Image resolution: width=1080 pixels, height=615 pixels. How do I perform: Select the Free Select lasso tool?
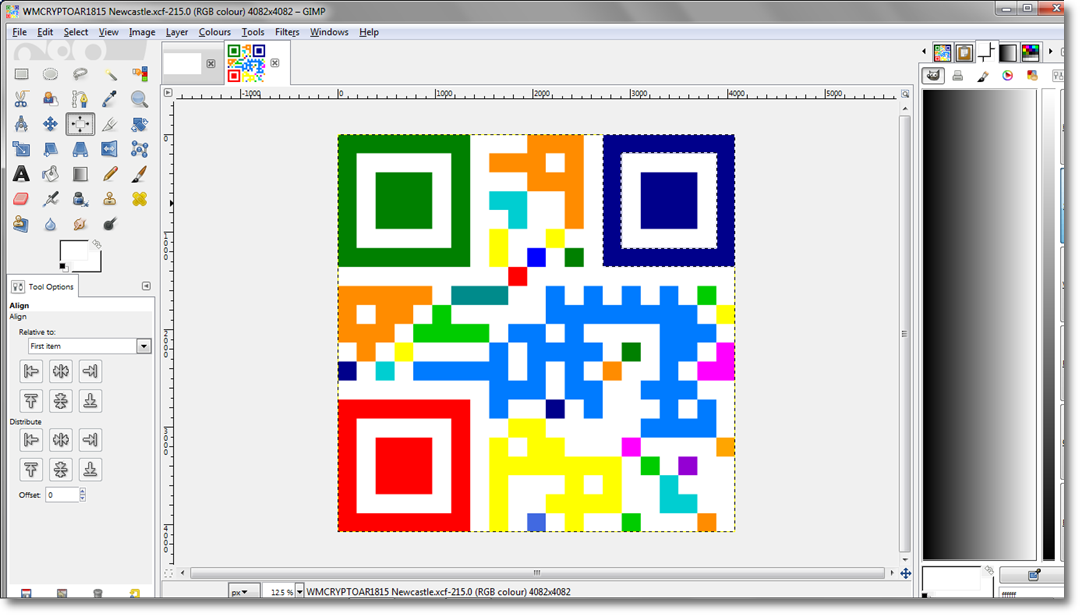pos(80,74)
